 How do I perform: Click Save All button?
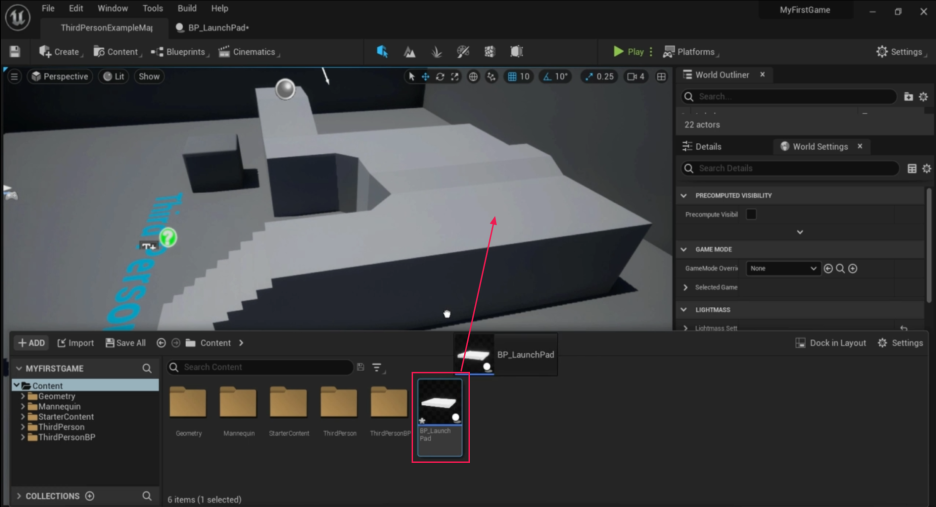pyautogui.click(x=126, y=343)
